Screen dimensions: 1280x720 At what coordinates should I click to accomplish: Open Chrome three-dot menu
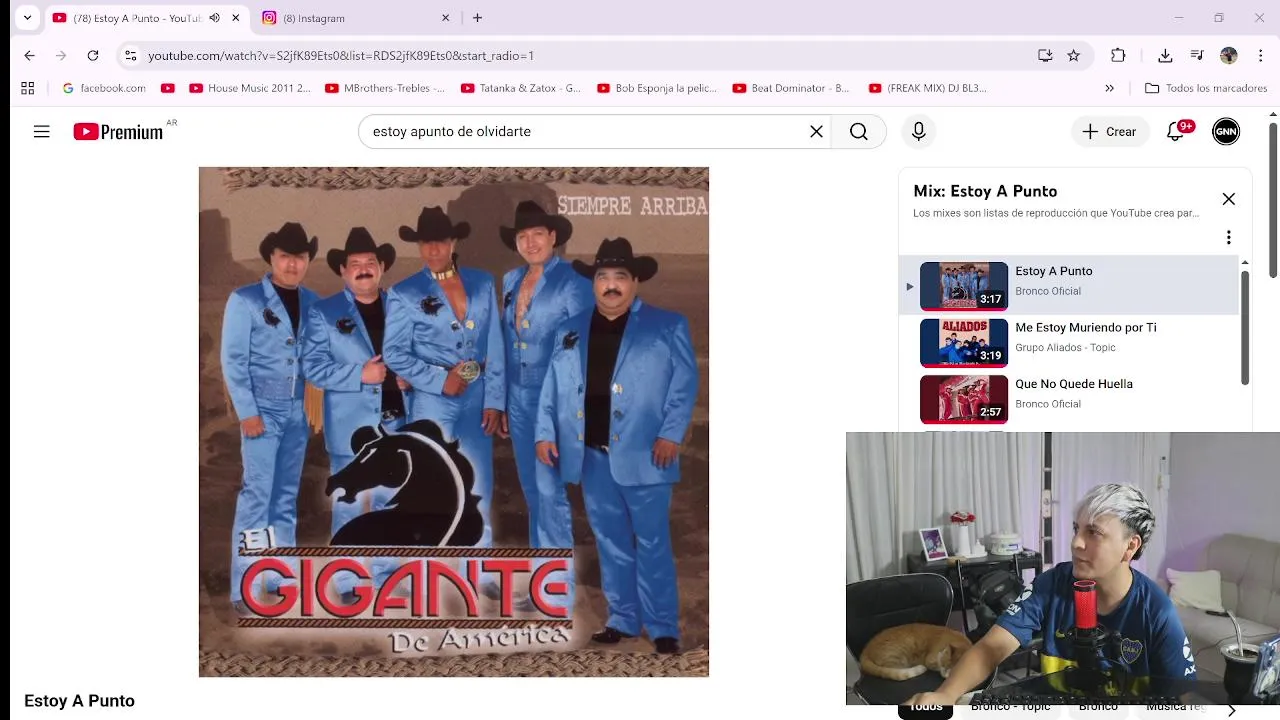1260,56
